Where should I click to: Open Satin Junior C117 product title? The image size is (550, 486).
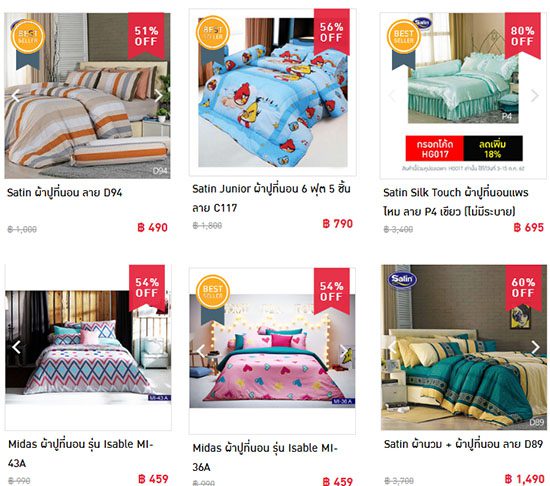[x=271, y=198]
